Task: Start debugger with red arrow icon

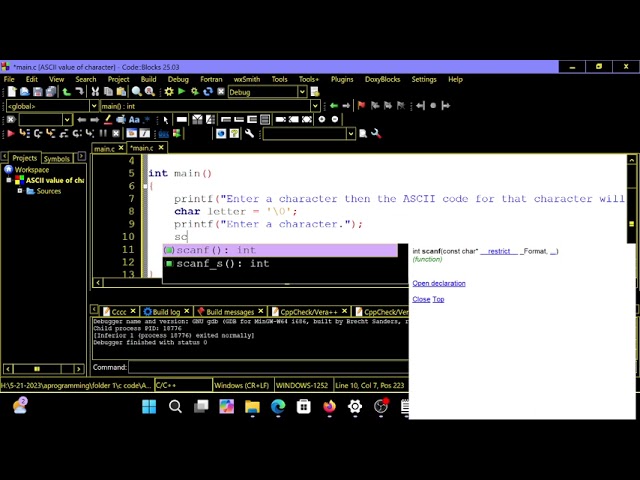Action: tap(11, 133)
